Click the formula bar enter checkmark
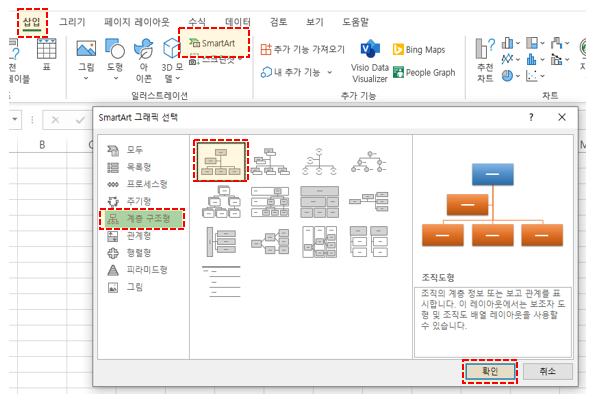 click(80, 120)
